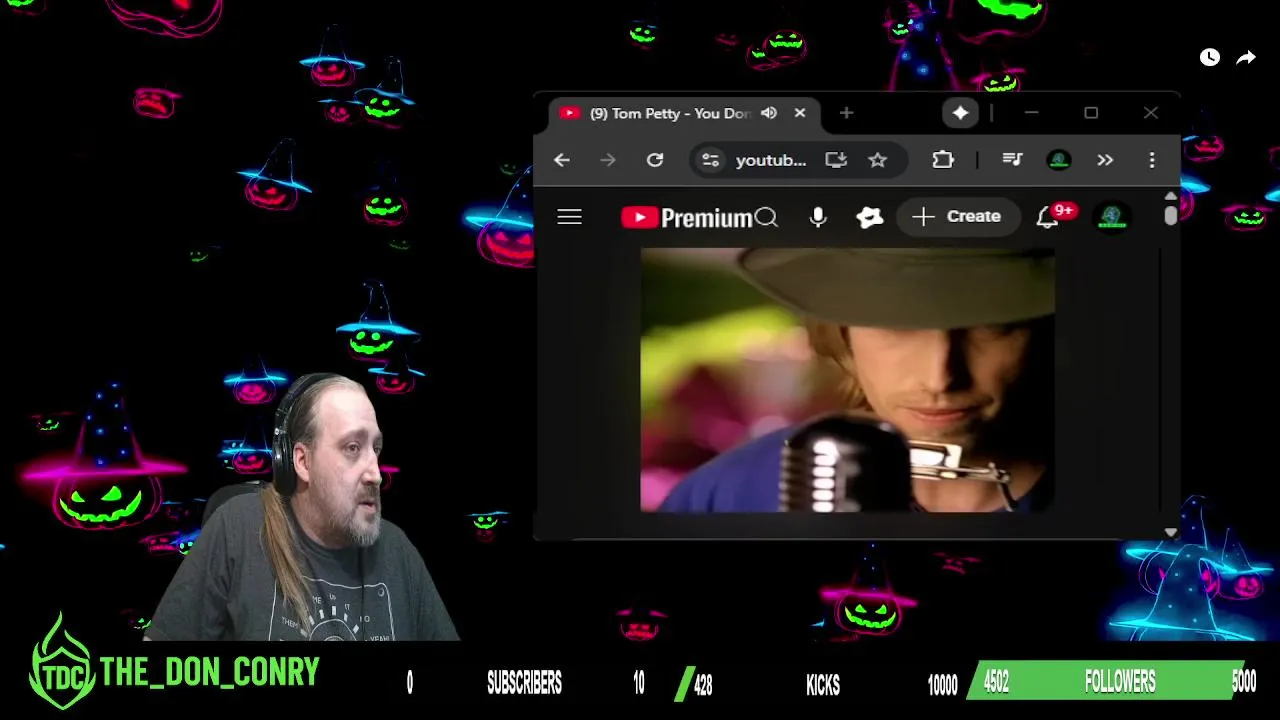Open the YouTube hamburger guide menu

click(569, 217)
